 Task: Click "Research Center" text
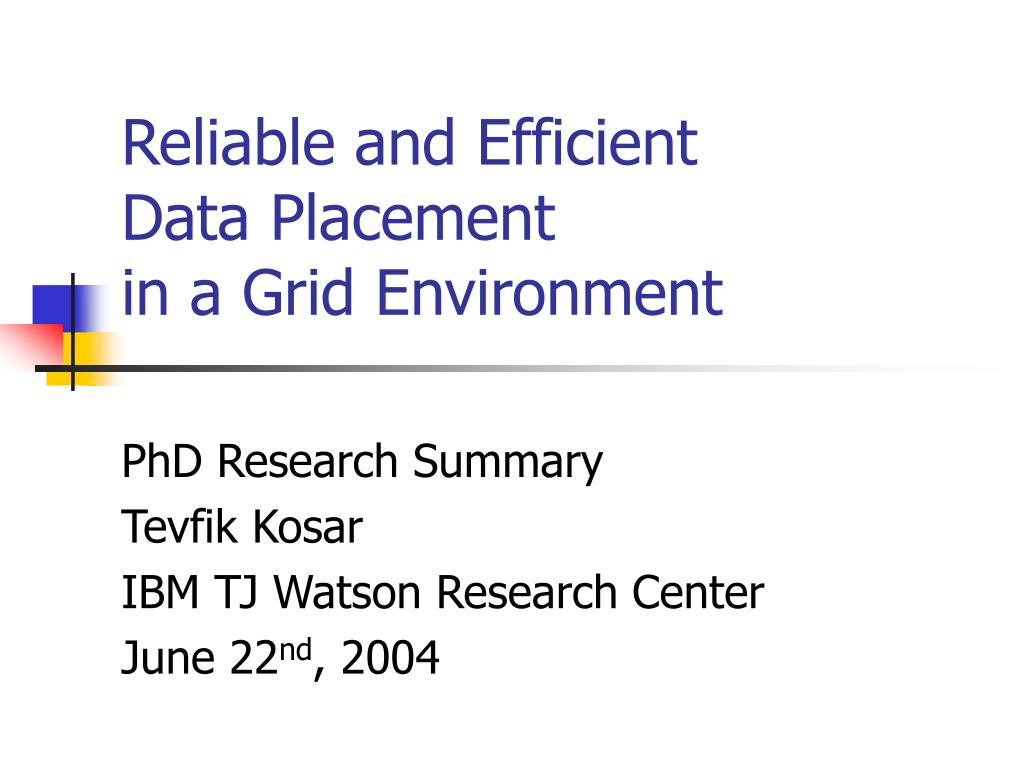600,592
